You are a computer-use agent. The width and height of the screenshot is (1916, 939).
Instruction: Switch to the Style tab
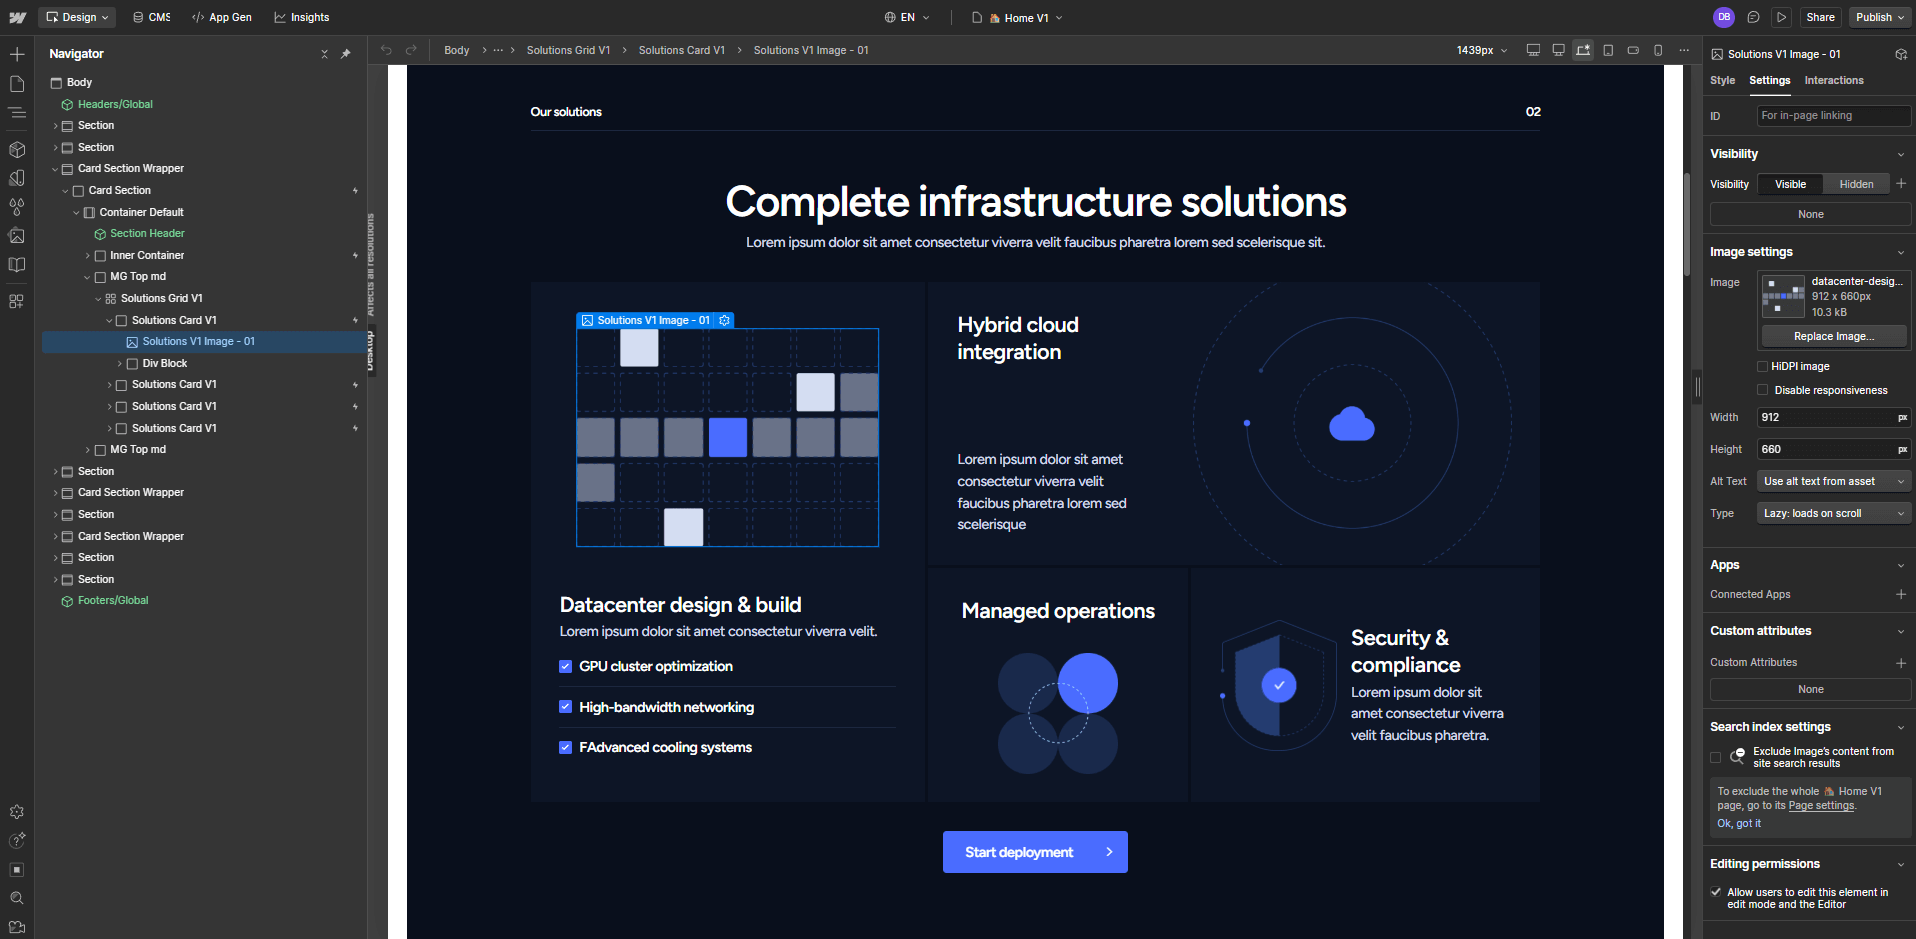(1722, 80)
